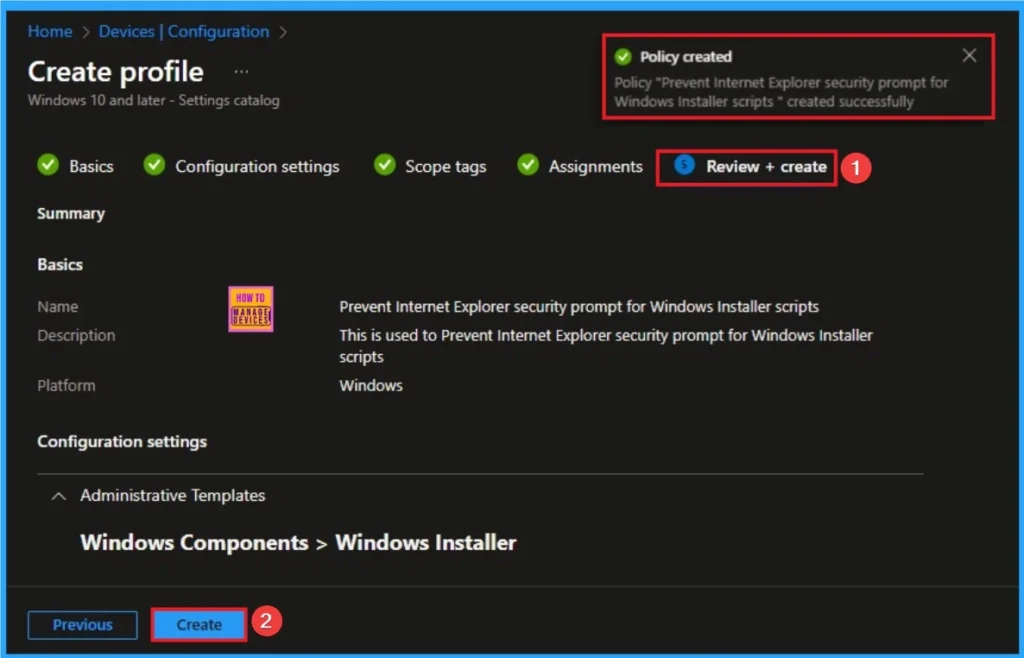
Task: Click the check icon beside Configuration settings
Action: click(153, 165)
